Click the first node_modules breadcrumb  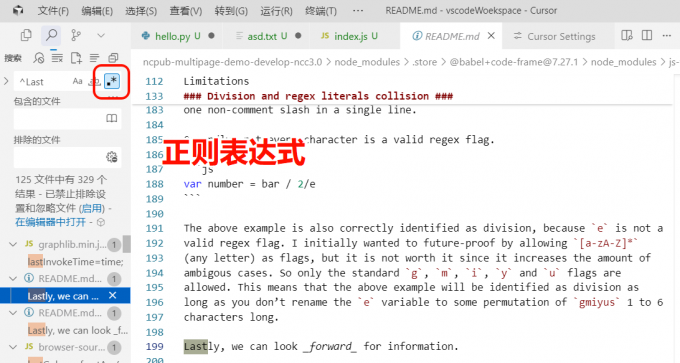click(x=367, y=62)
